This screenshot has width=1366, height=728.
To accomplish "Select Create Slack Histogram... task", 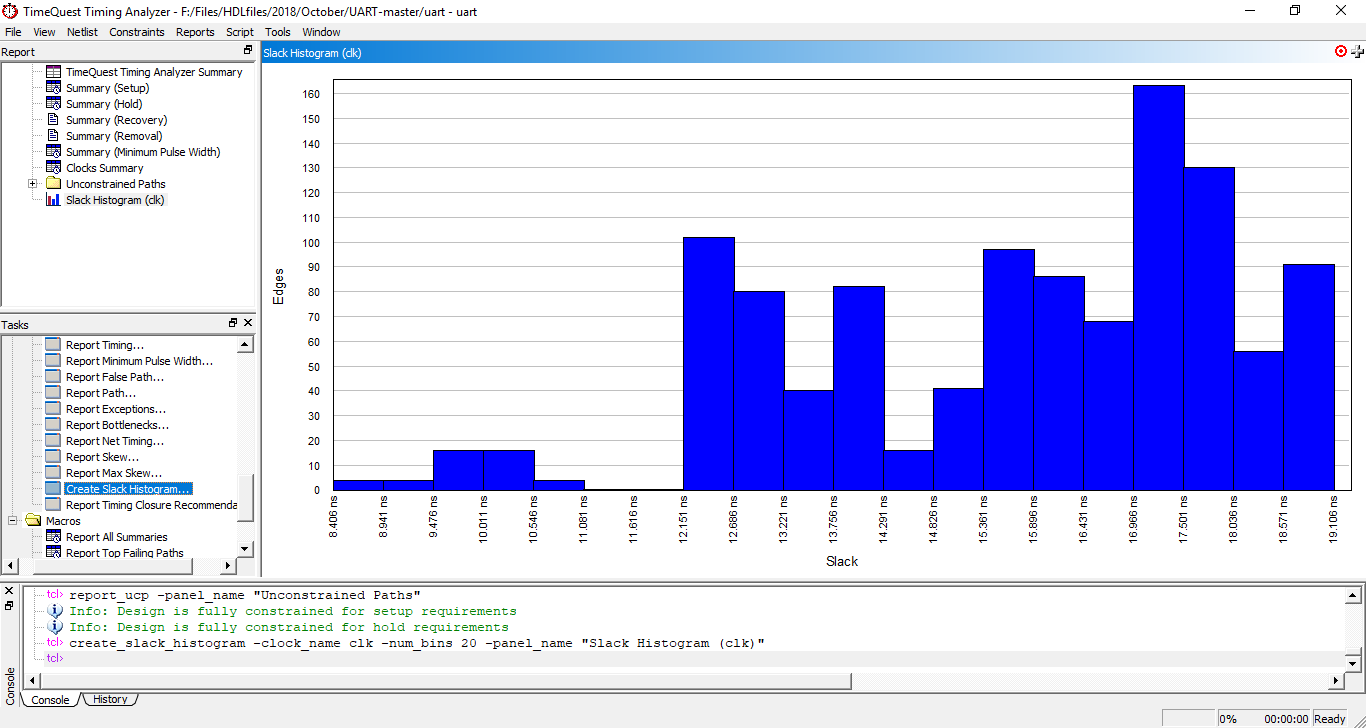I will click(x=128, y=489).
